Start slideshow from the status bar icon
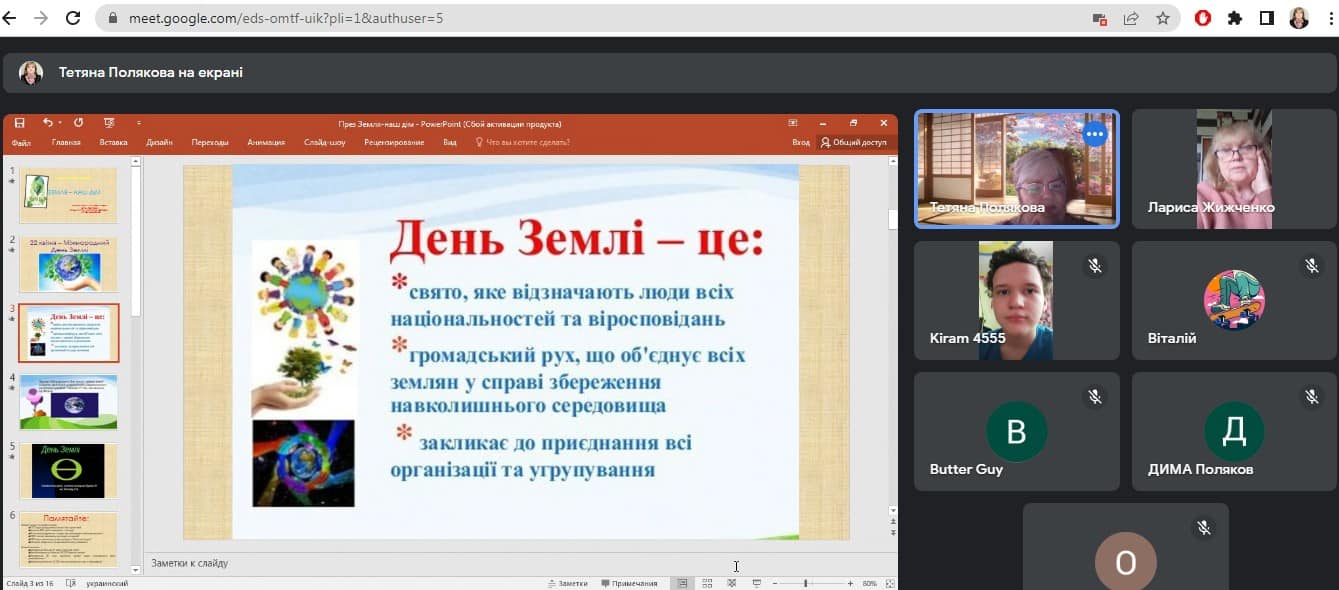 (757, 583)
